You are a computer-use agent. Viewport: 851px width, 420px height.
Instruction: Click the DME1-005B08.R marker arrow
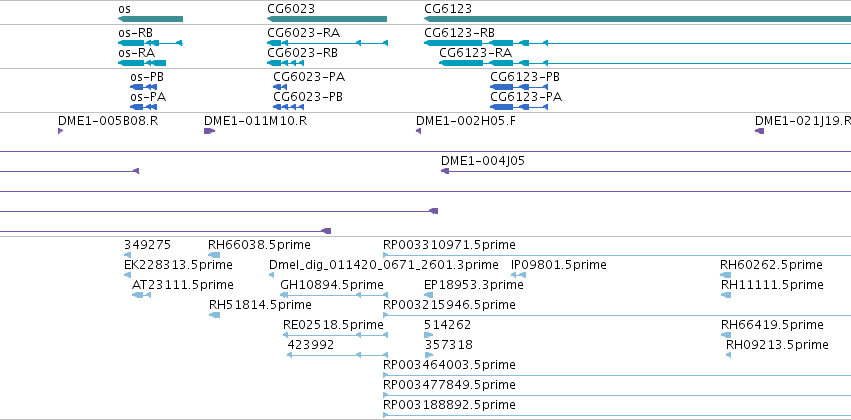click(60, 131)
